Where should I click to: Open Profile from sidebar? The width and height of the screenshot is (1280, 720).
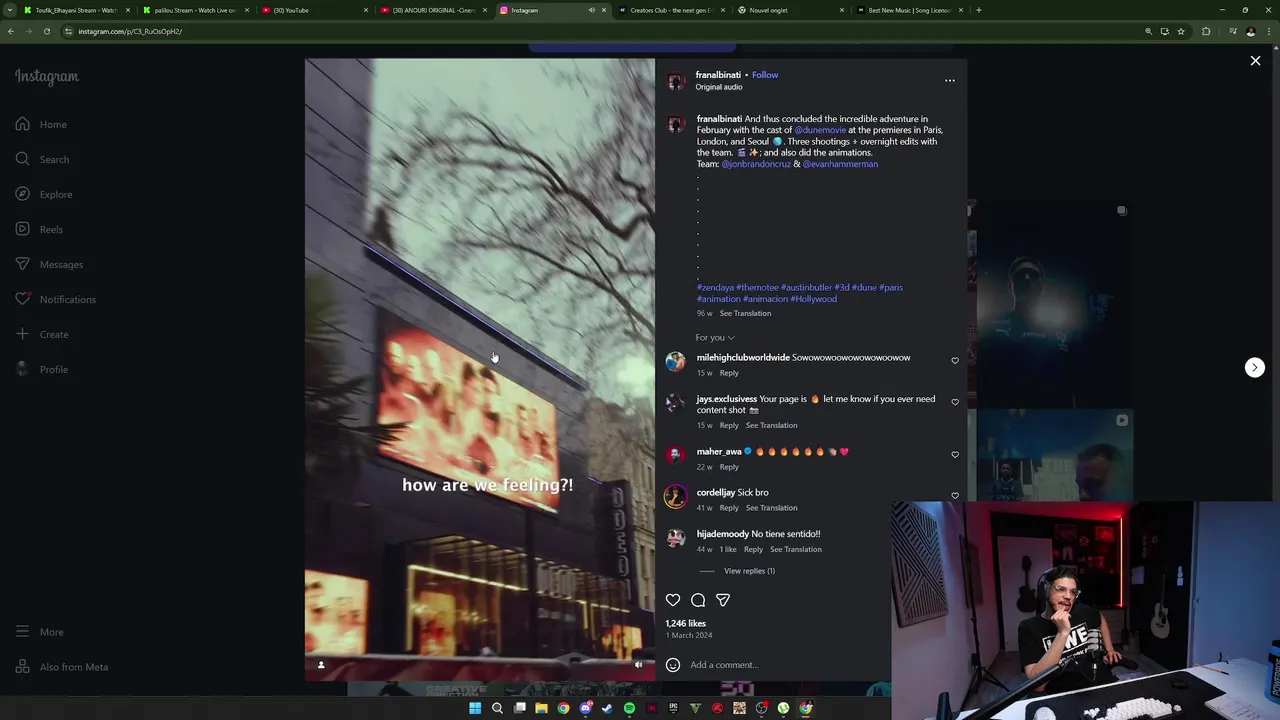pyautogui.click(x=41, y=369)
